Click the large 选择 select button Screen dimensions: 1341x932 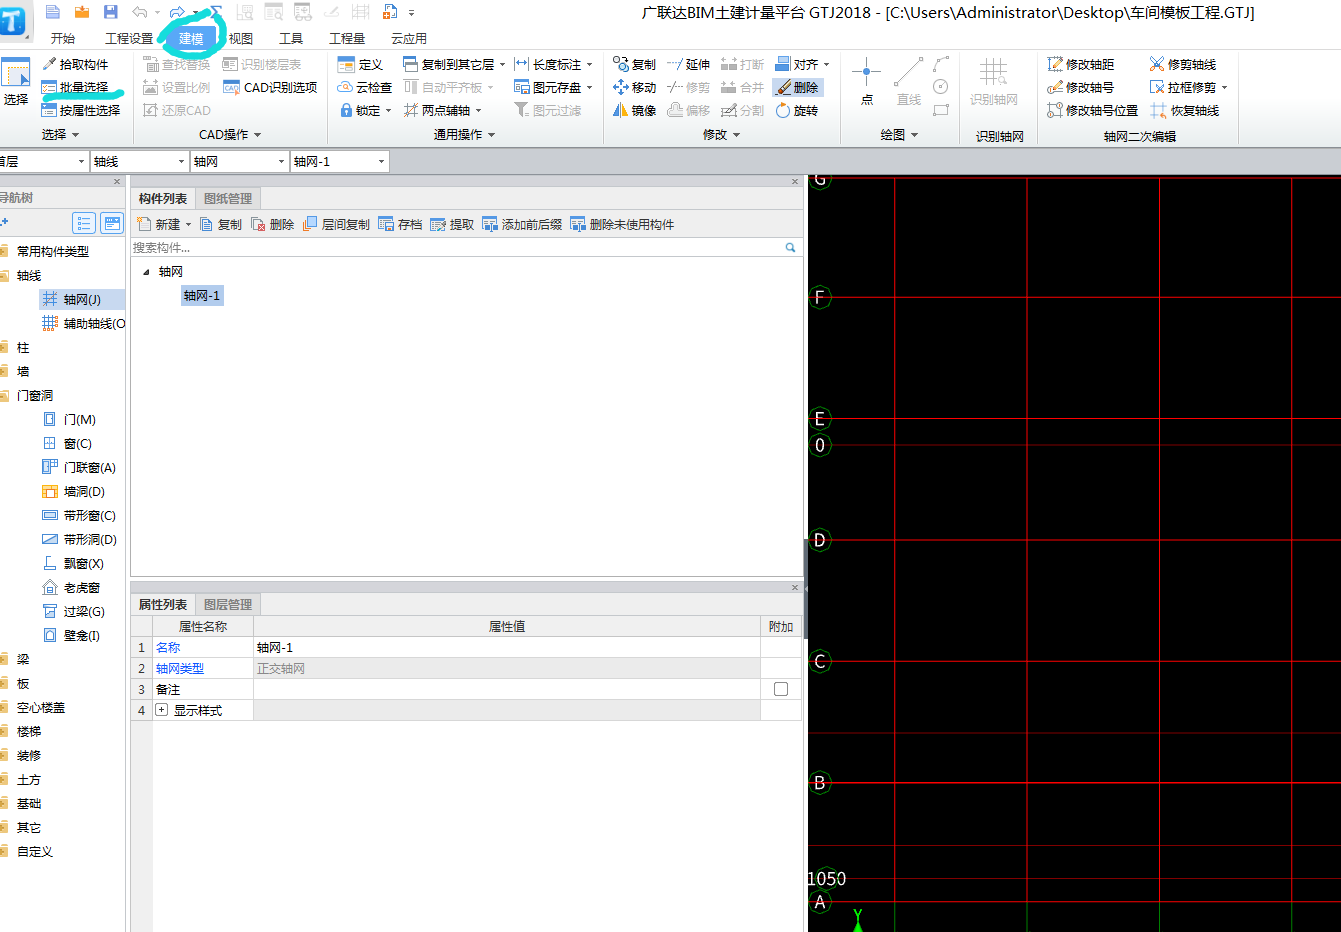click(x=16, y=84)
